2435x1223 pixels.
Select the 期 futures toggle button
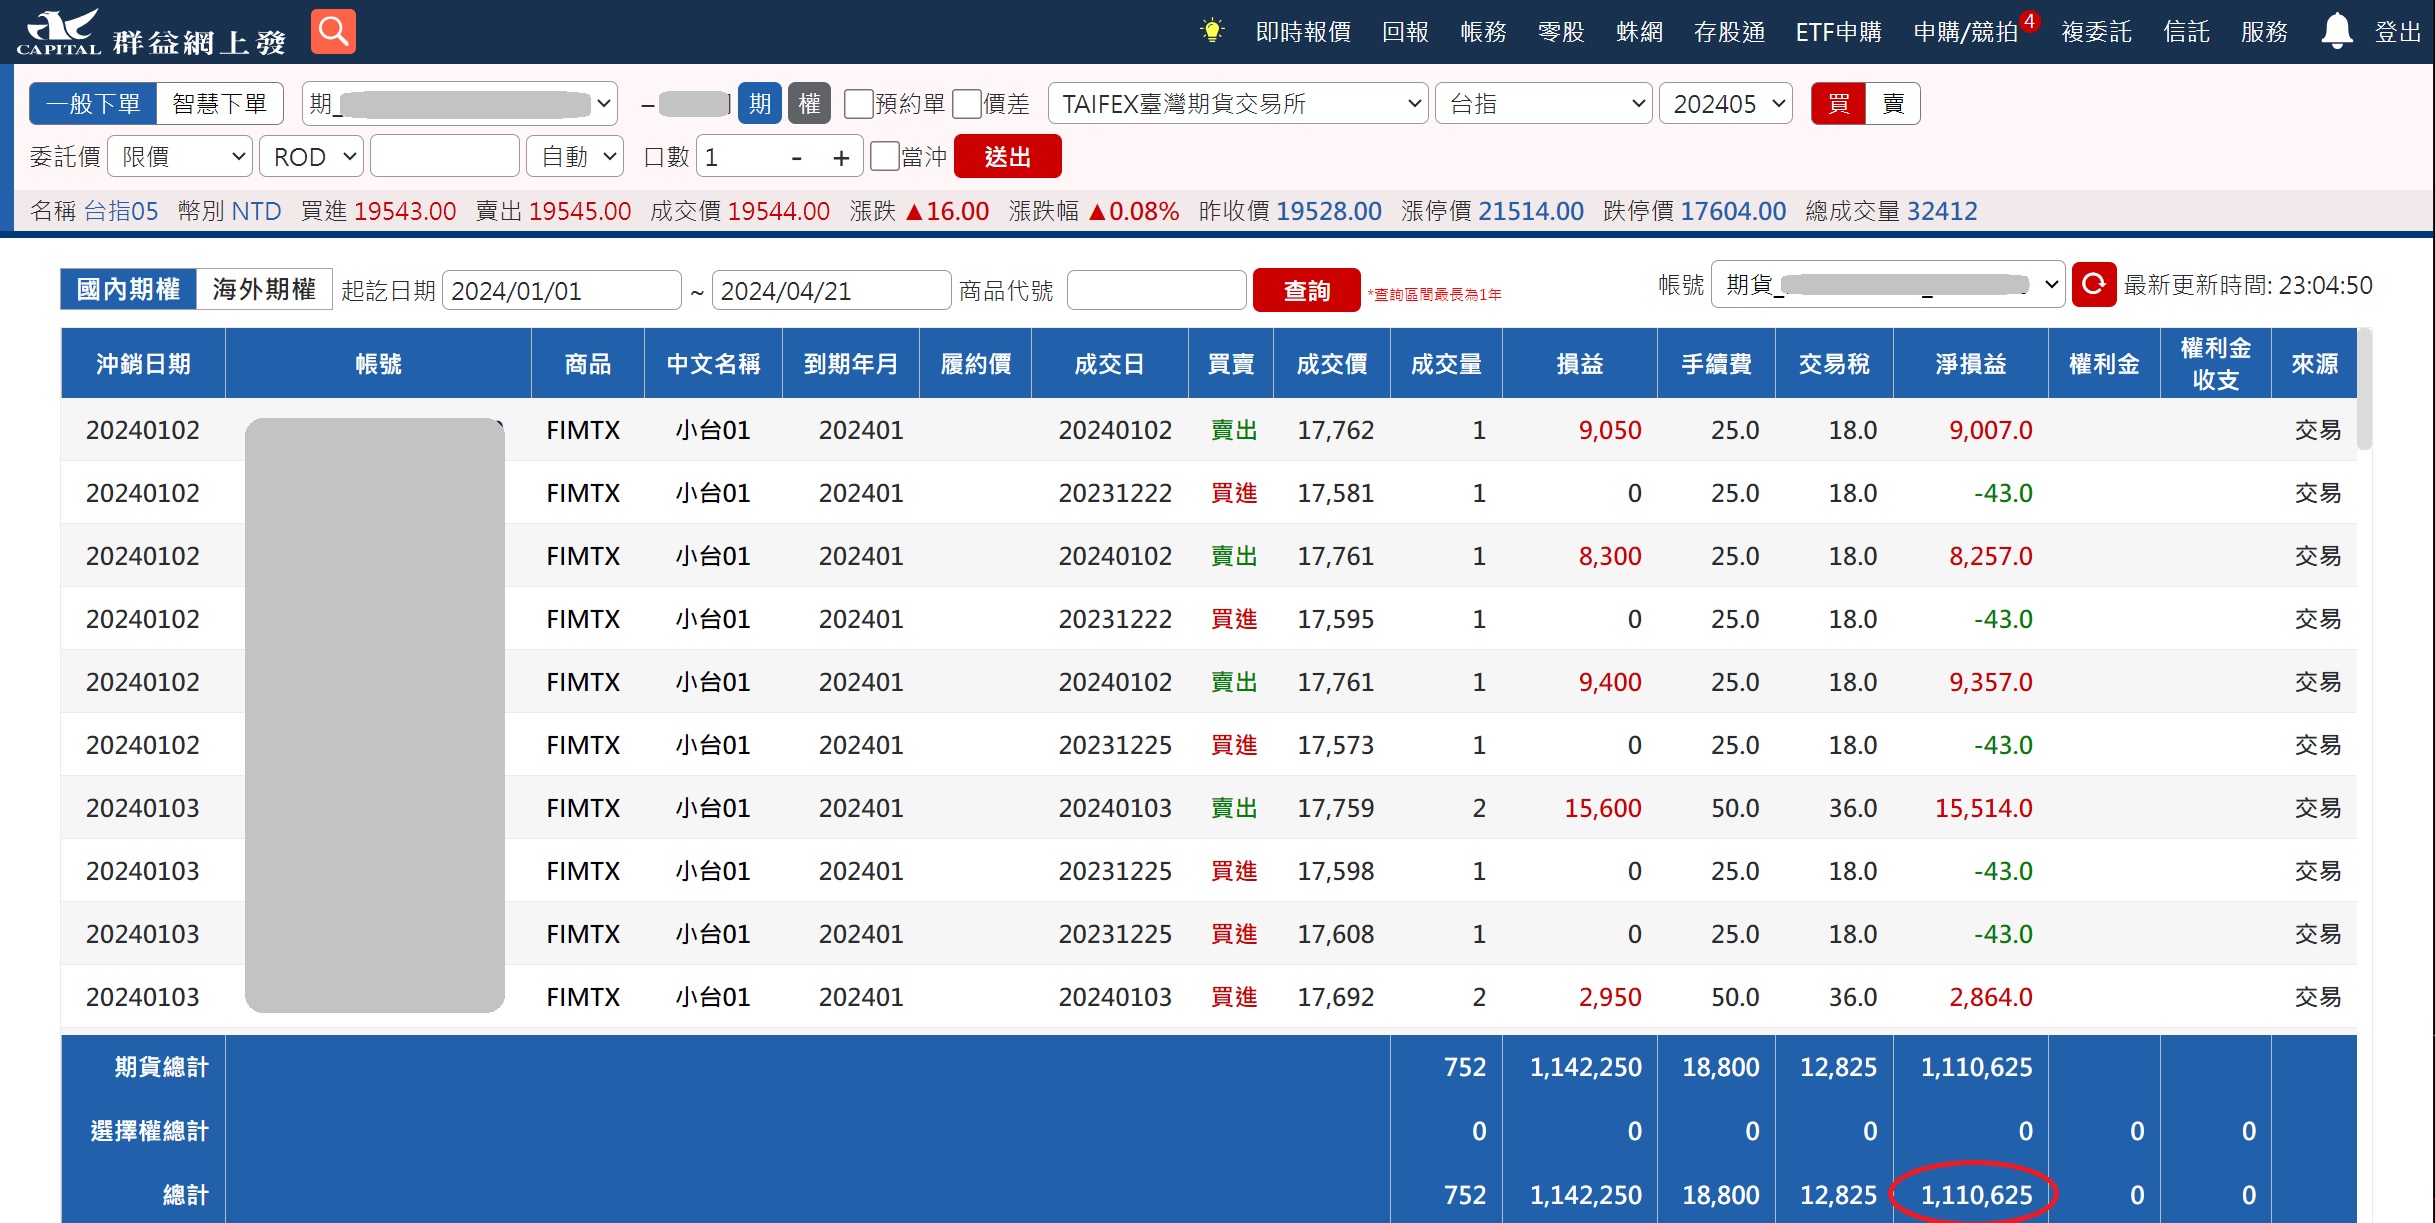760,104
